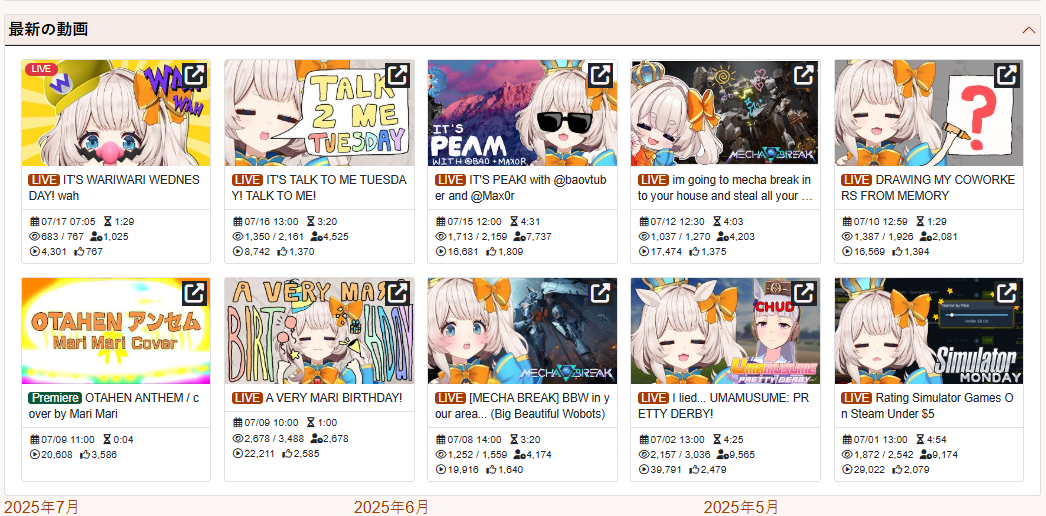Click external link icon on IT'S PEAK video

(600, 75)
